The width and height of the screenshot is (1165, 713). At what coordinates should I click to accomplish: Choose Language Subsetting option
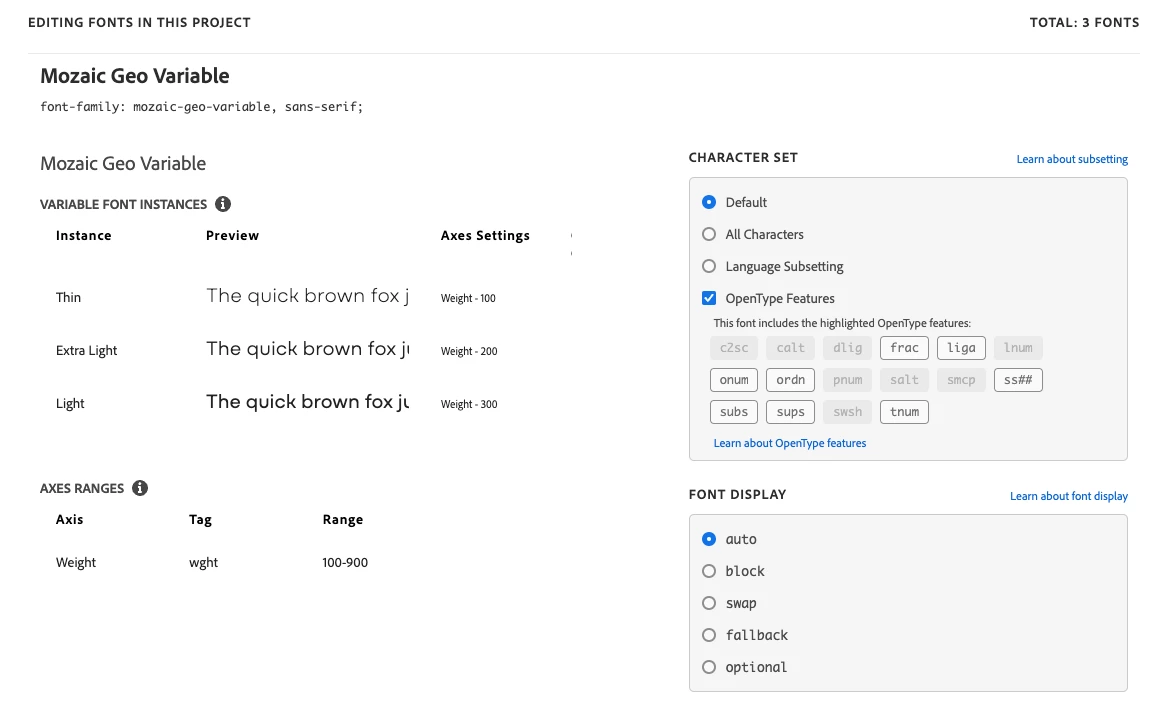click(x=709, y=266)
